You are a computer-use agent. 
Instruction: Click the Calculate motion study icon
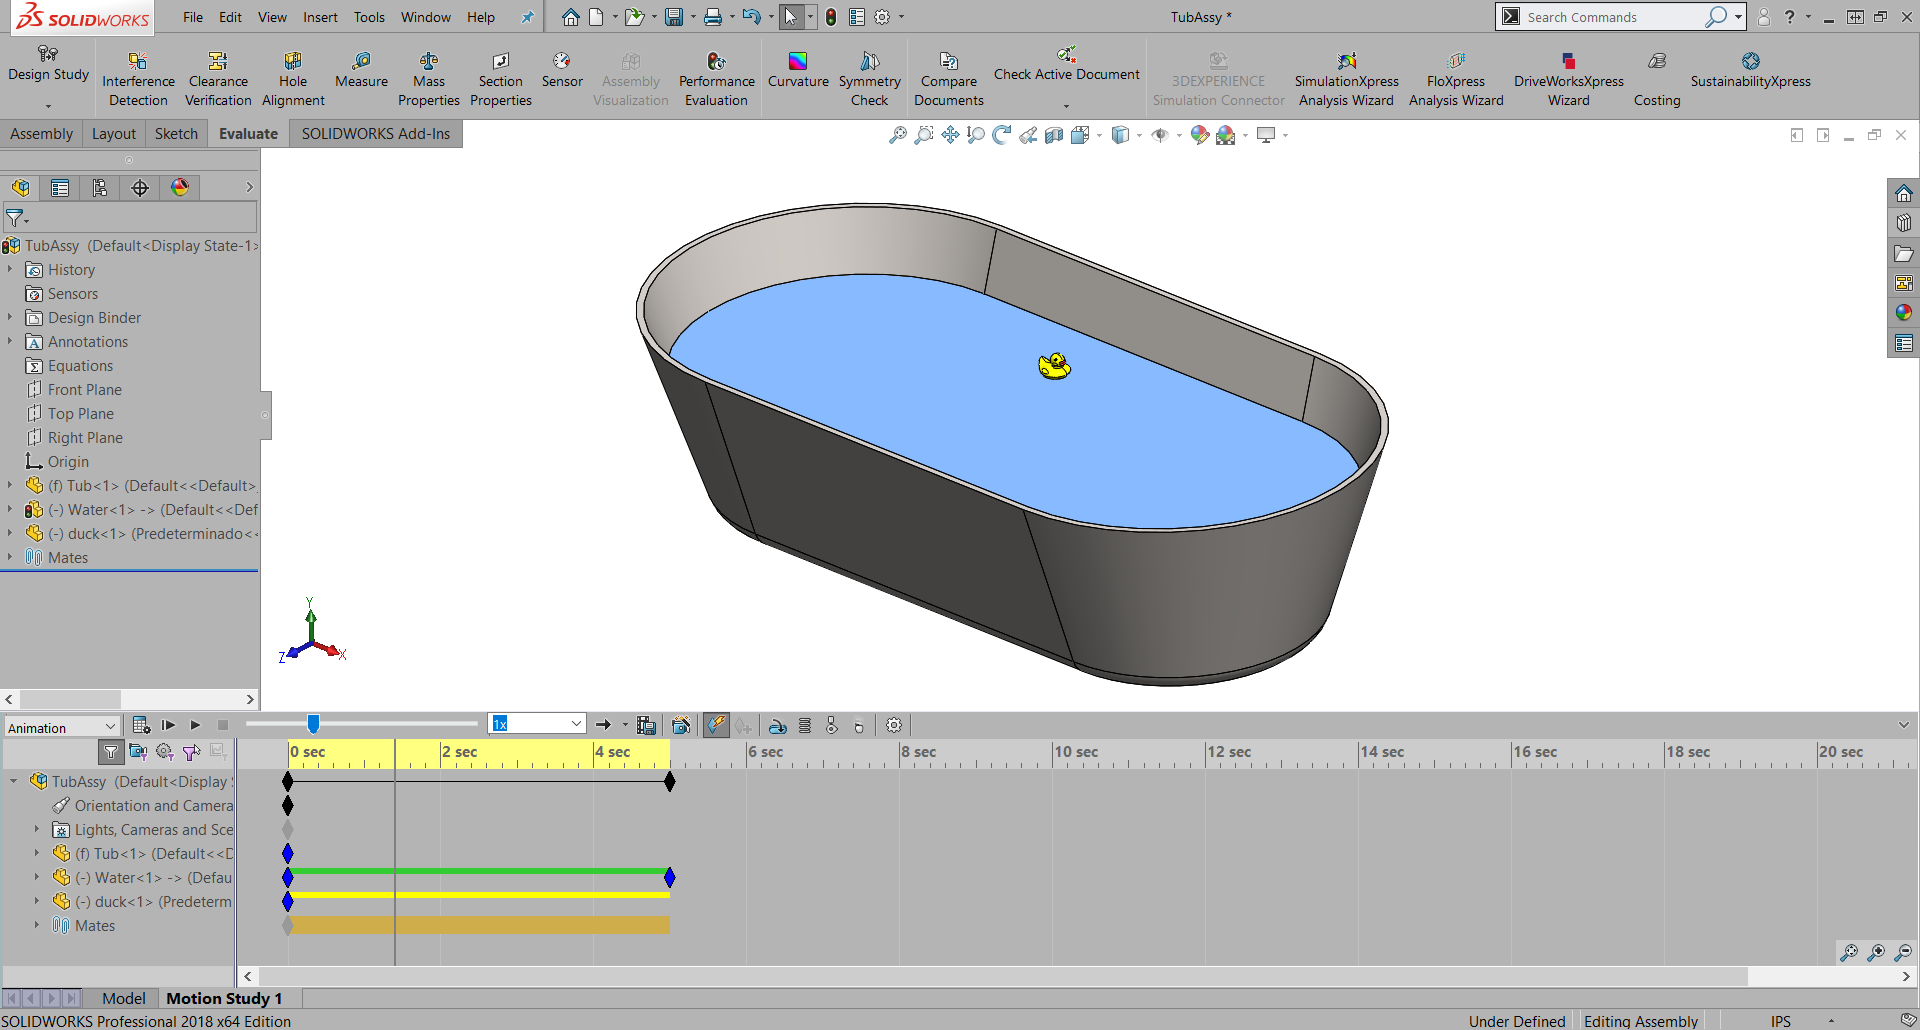141,725
